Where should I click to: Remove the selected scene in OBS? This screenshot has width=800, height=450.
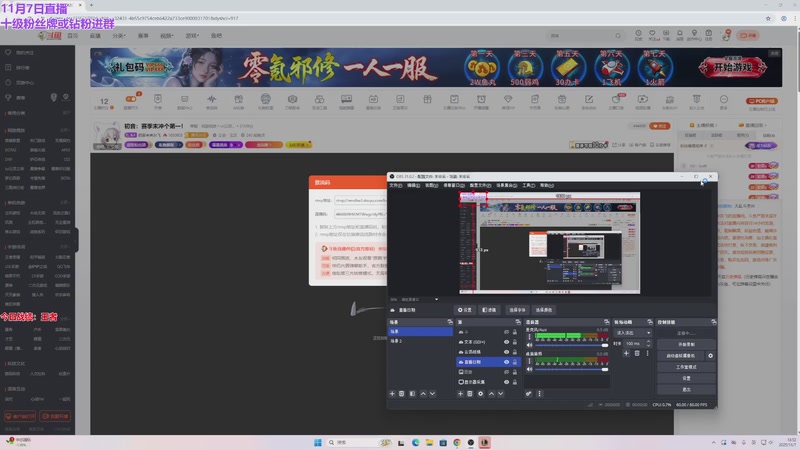tap(402, 394)
